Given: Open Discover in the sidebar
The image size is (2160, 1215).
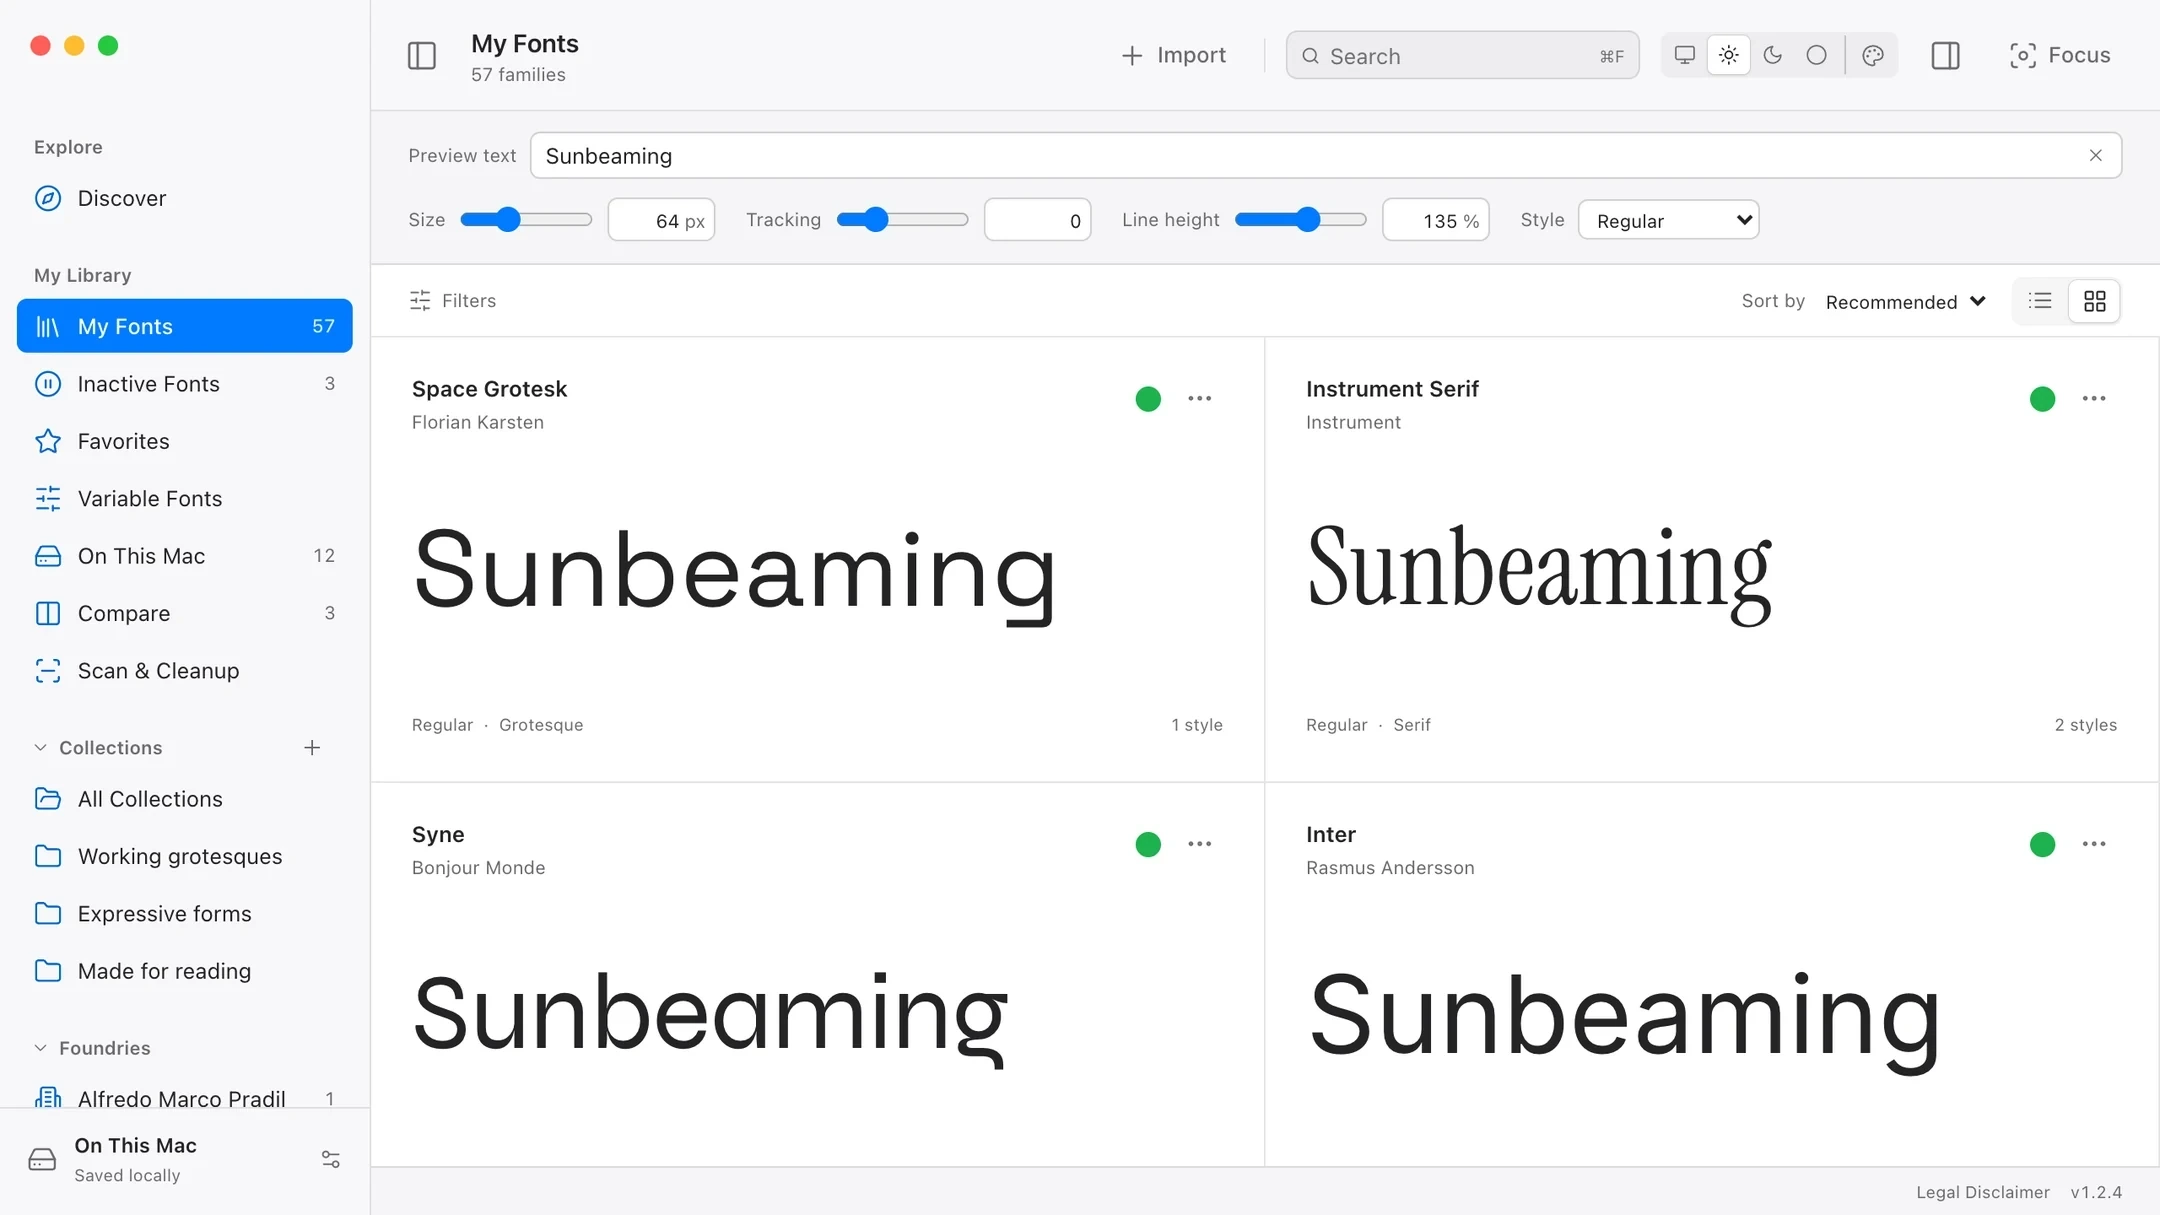Looking at the screenshot, I should pyautogui.click(x=185, y=198).
